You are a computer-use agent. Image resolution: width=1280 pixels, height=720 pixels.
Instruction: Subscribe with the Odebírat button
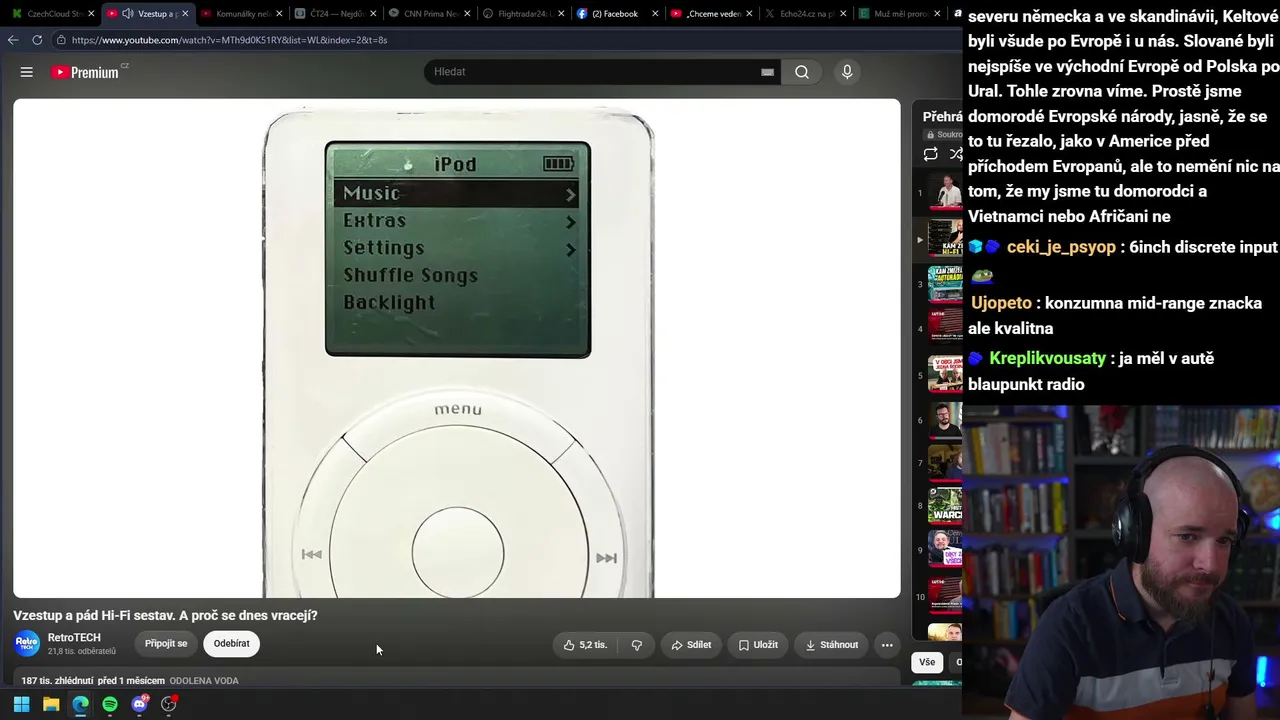click(231, 644)
